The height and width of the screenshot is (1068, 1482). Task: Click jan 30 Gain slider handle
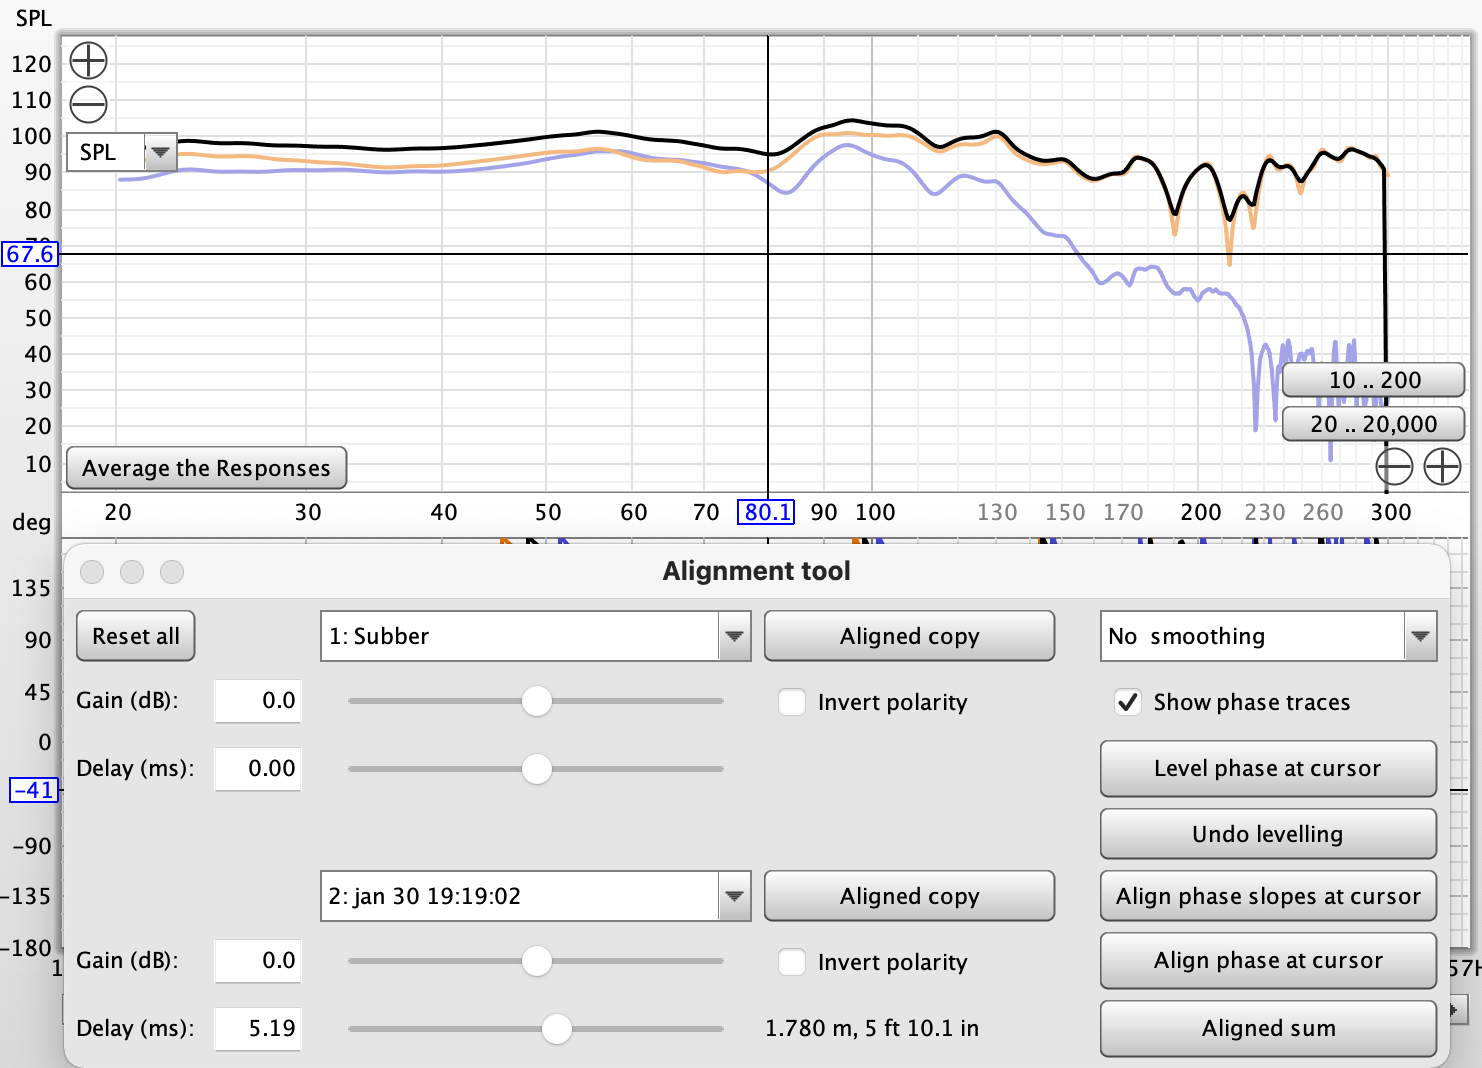click(537, 961)
